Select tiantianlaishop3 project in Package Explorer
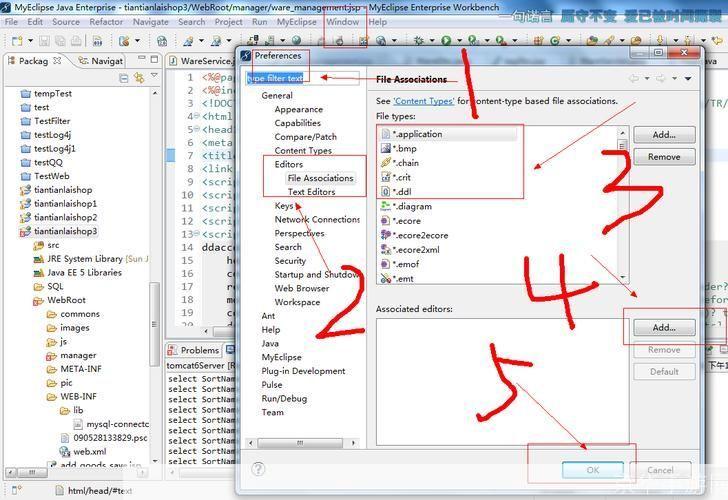The image size is (728, 500). 59,231
